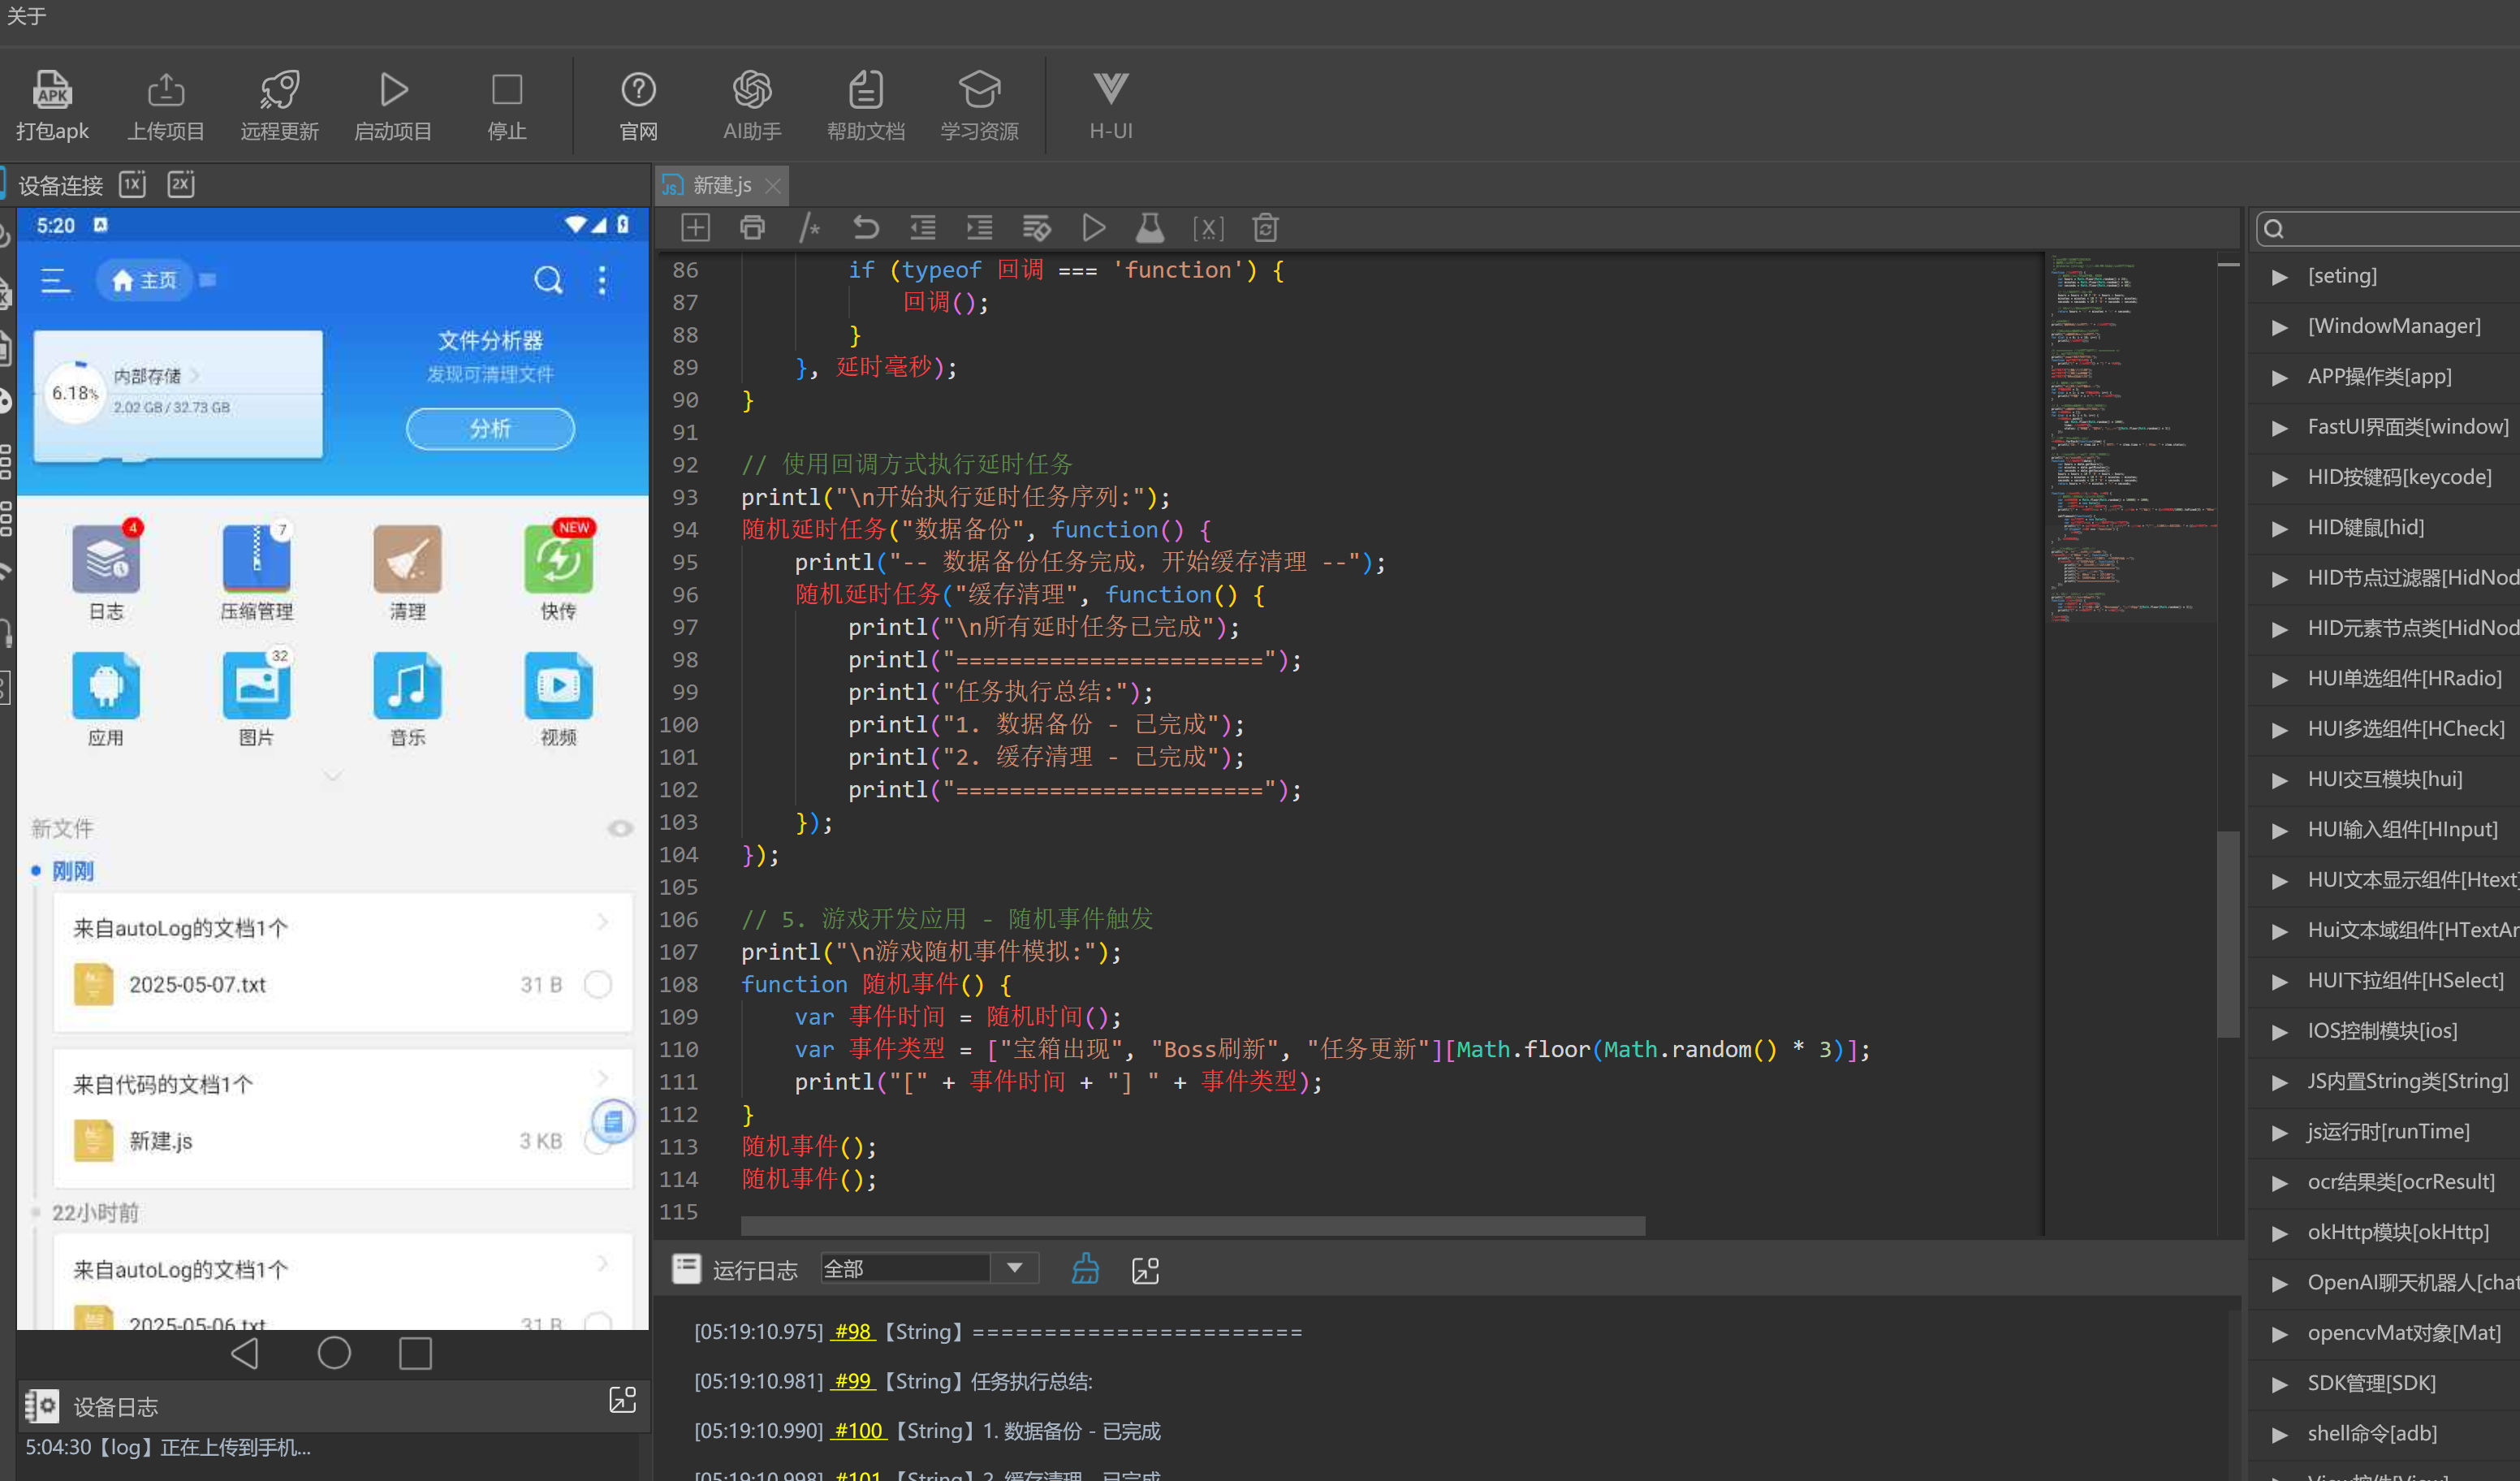Expand the [WindowManager] node
The width and height of the screenshot is (2520, 1481).
(x=2280, y=327)
